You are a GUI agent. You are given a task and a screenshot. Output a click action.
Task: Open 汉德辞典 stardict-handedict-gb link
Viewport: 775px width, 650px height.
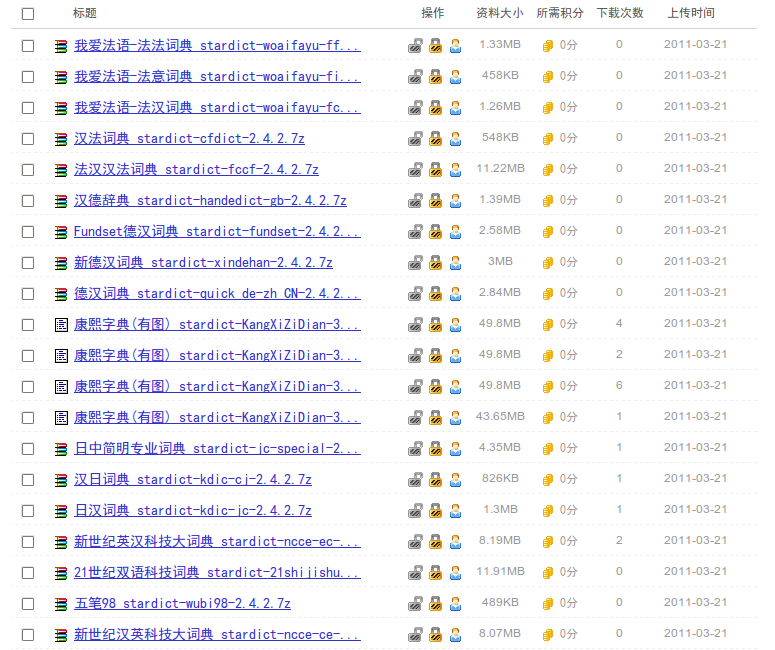[x=211, y=201]
